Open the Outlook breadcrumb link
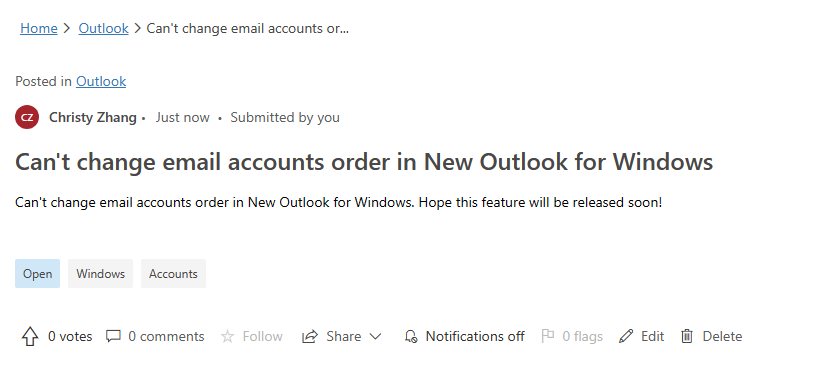The height and width of the screenshot is (372, 831). [103, 28]
